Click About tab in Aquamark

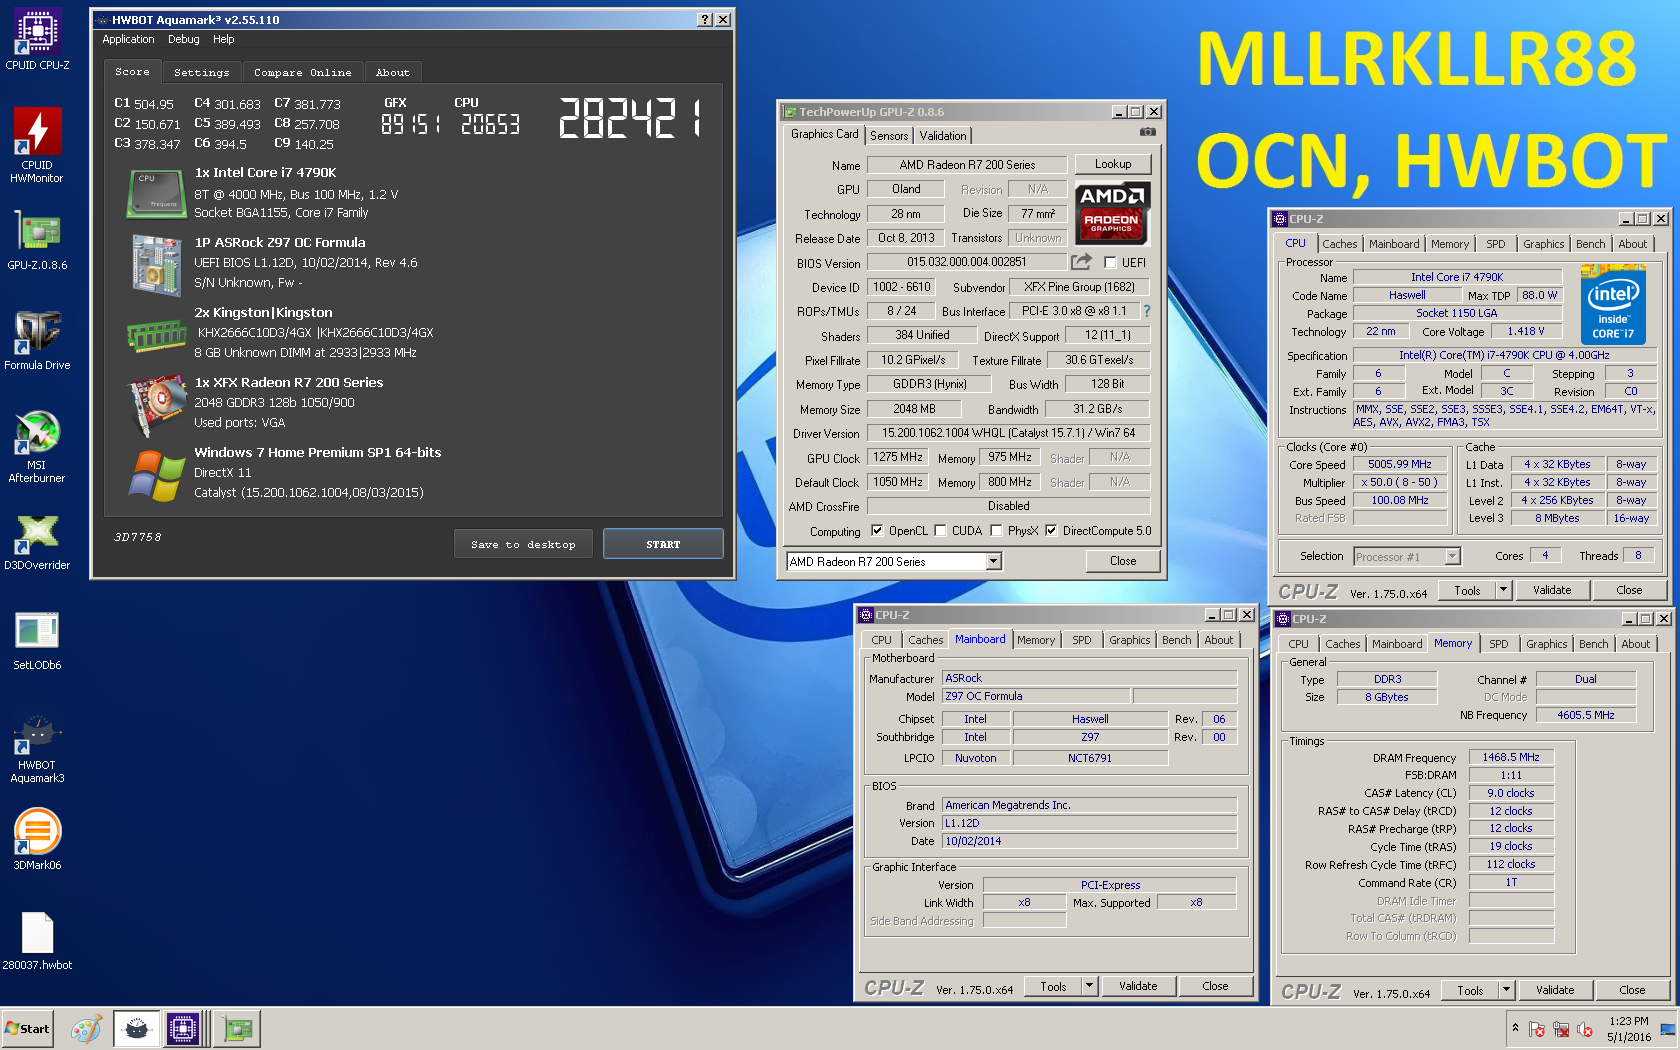tap(392, 72)
